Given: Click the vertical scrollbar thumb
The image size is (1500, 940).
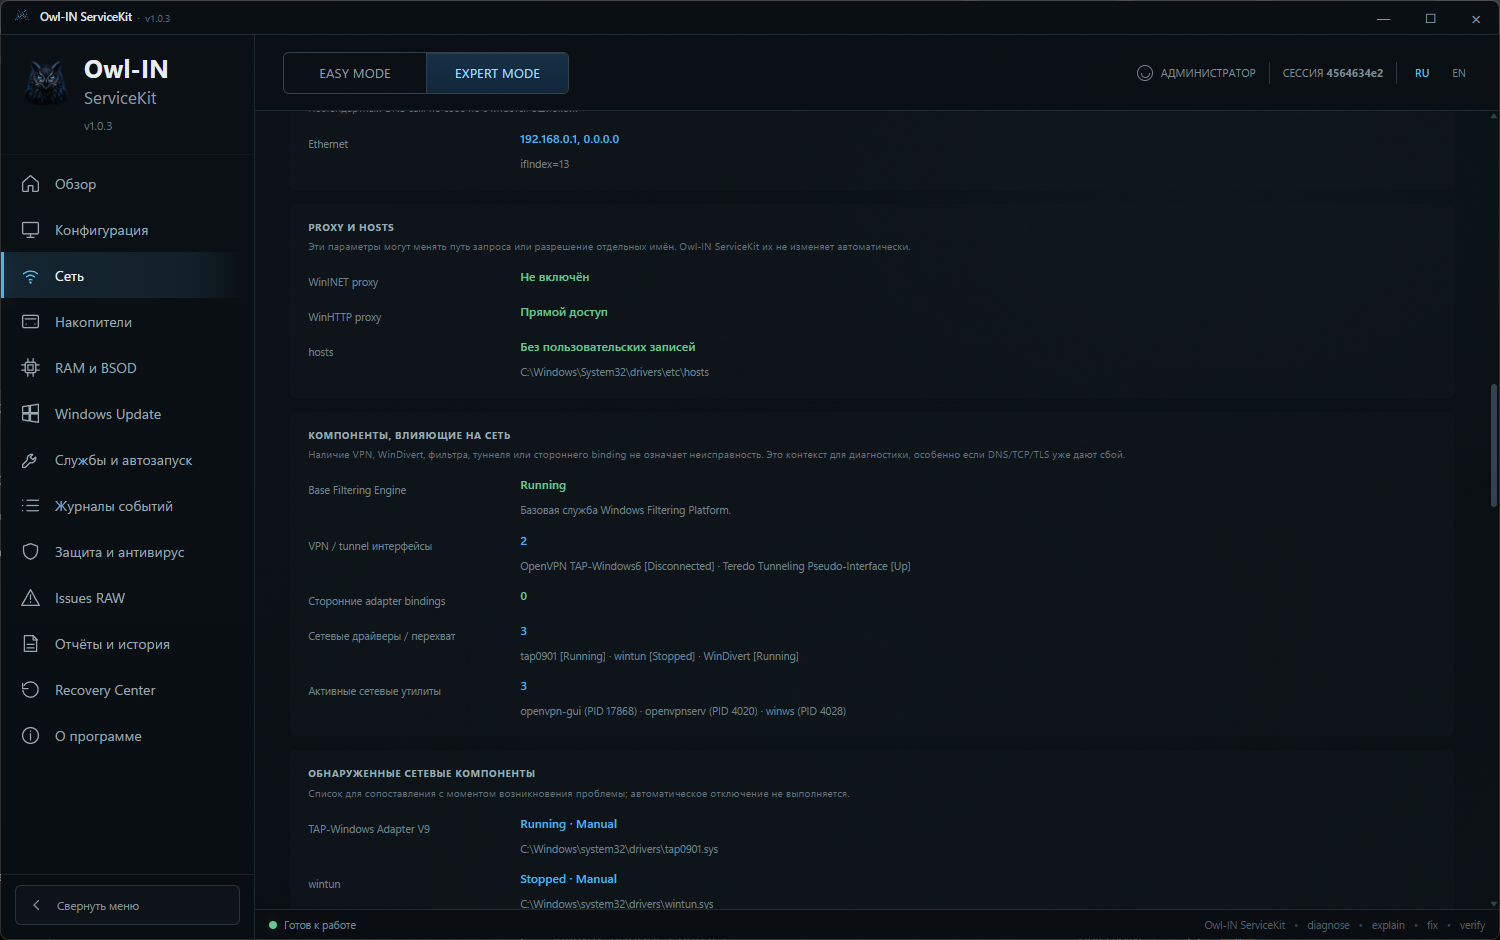Looking at the screenshot, I should click(x=1494, y=446).
